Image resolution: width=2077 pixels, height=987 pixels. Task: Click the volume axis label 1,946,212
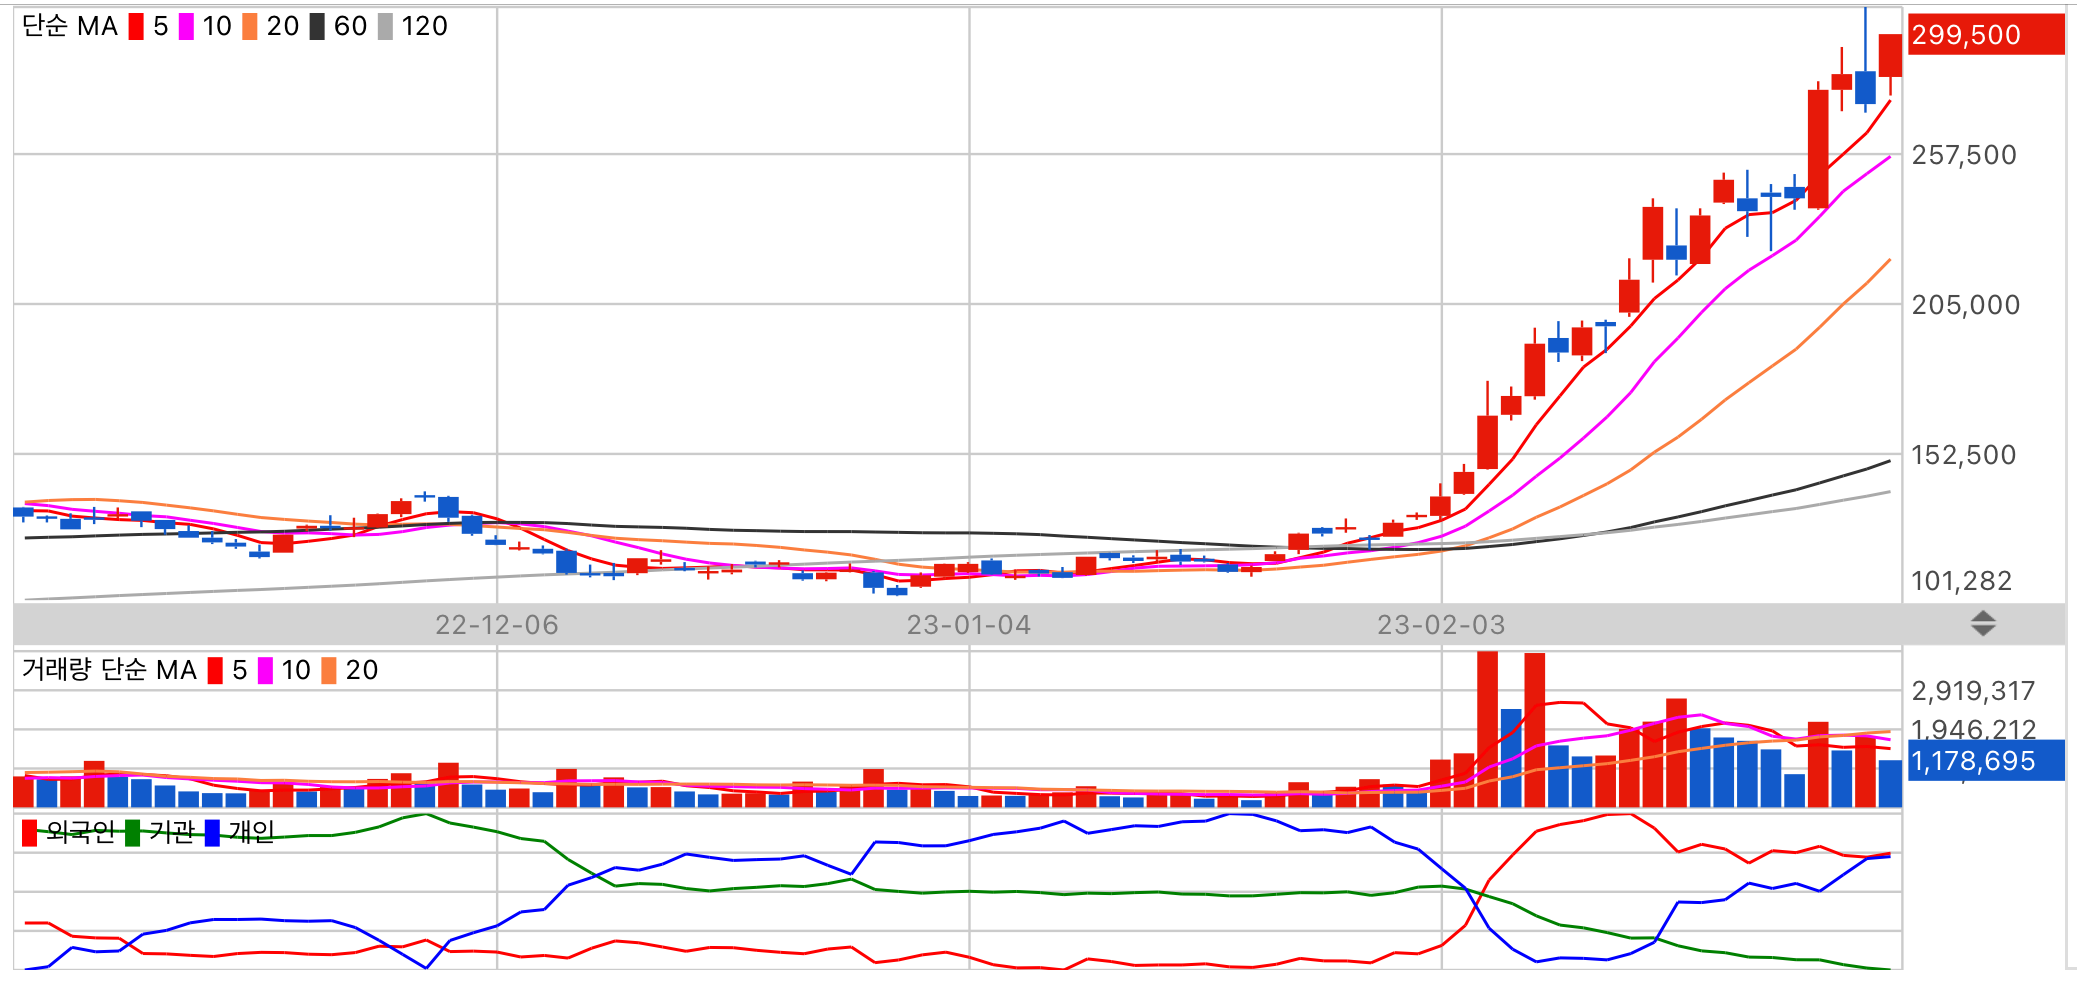point(1973,729)
